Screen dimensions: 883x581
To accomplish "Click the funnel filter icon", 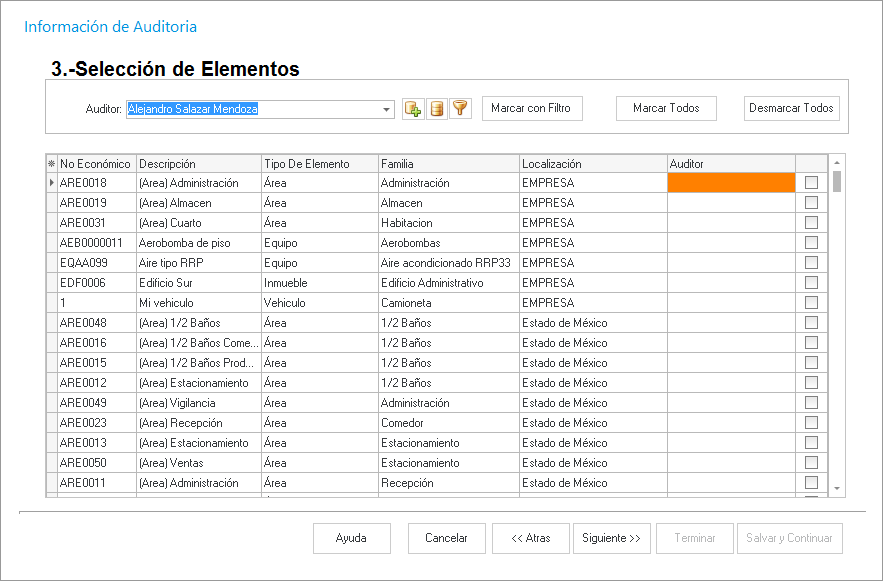I will tap(460, 109).
